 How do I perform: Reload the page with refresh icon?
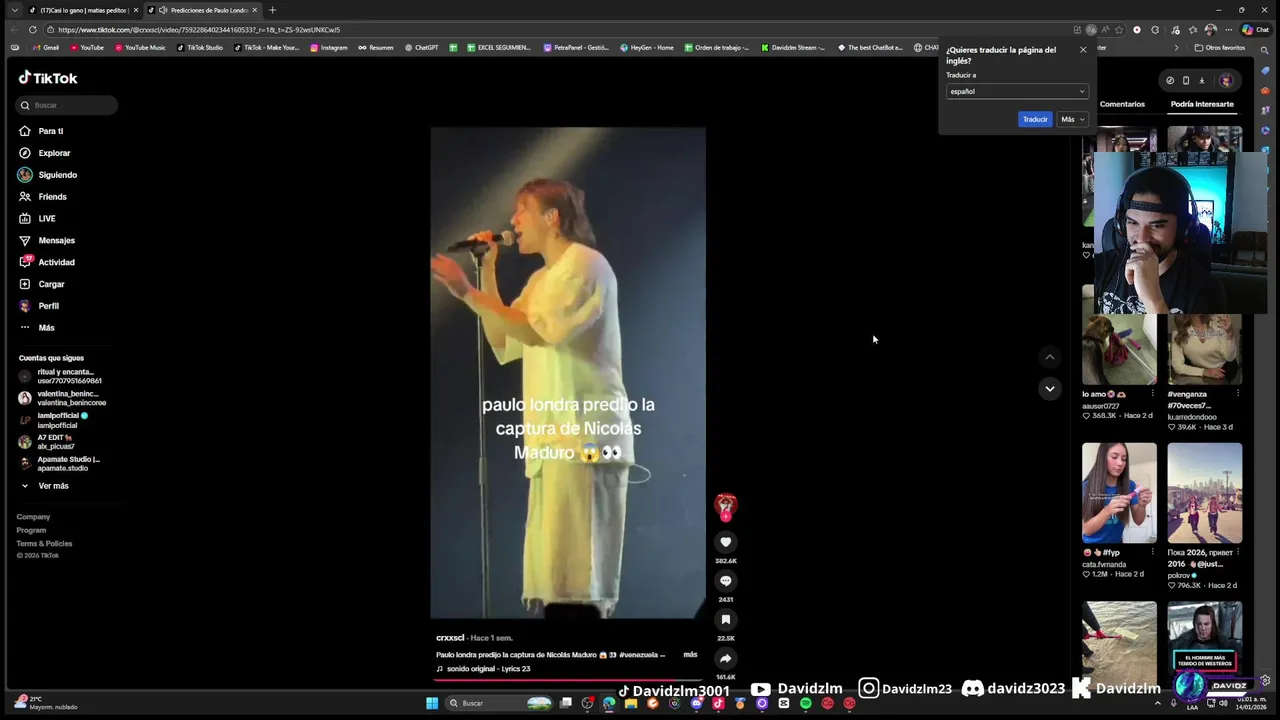pyautogui.click(x=33, y=30)
